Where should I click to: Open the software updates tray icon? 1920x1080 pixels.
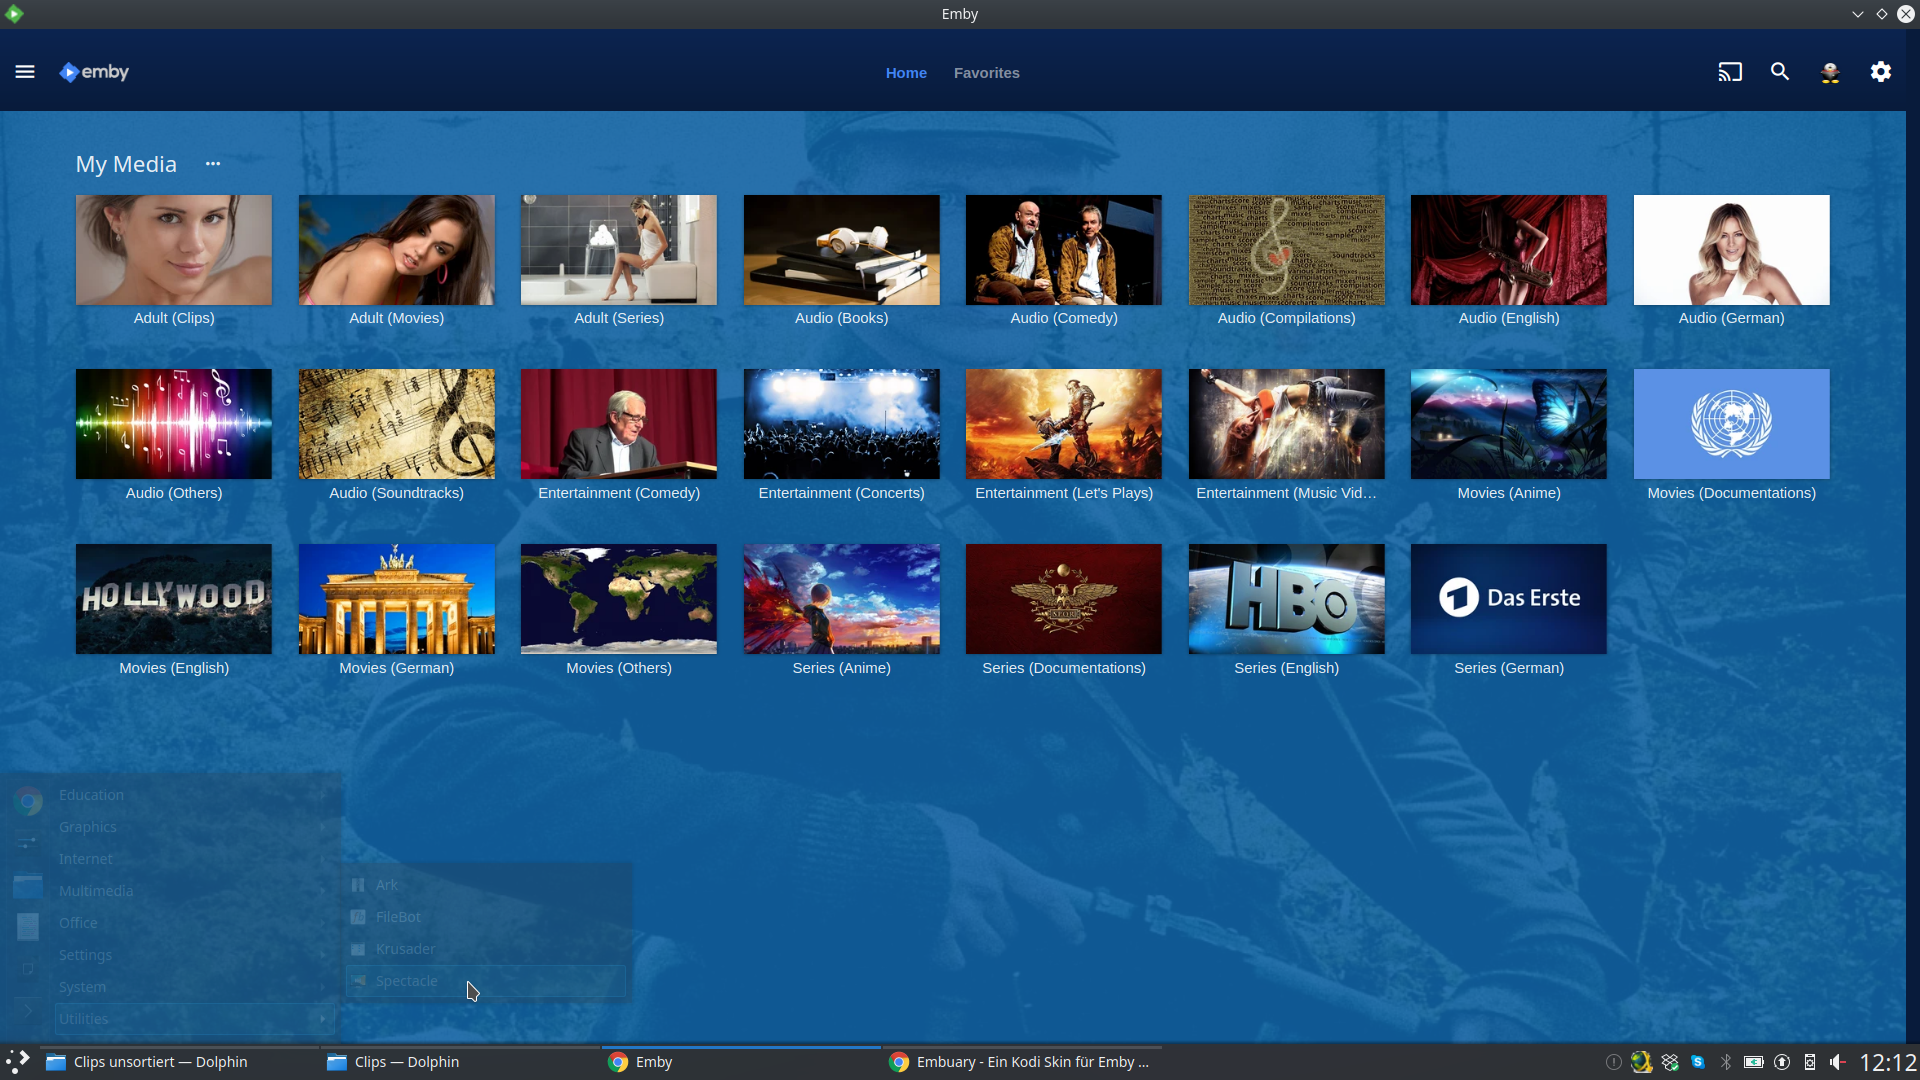coord(1782,1062)
